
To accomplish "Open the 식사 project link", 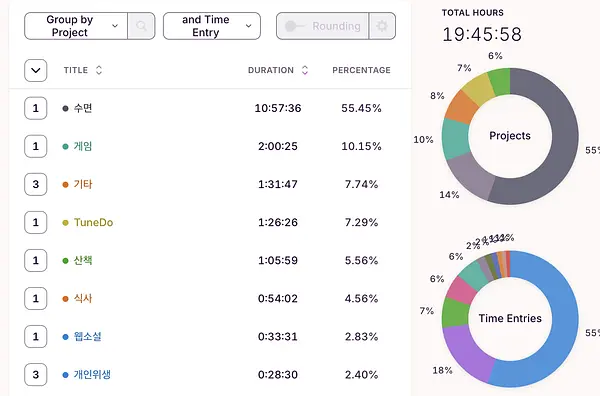I will (x=83, y=298).
